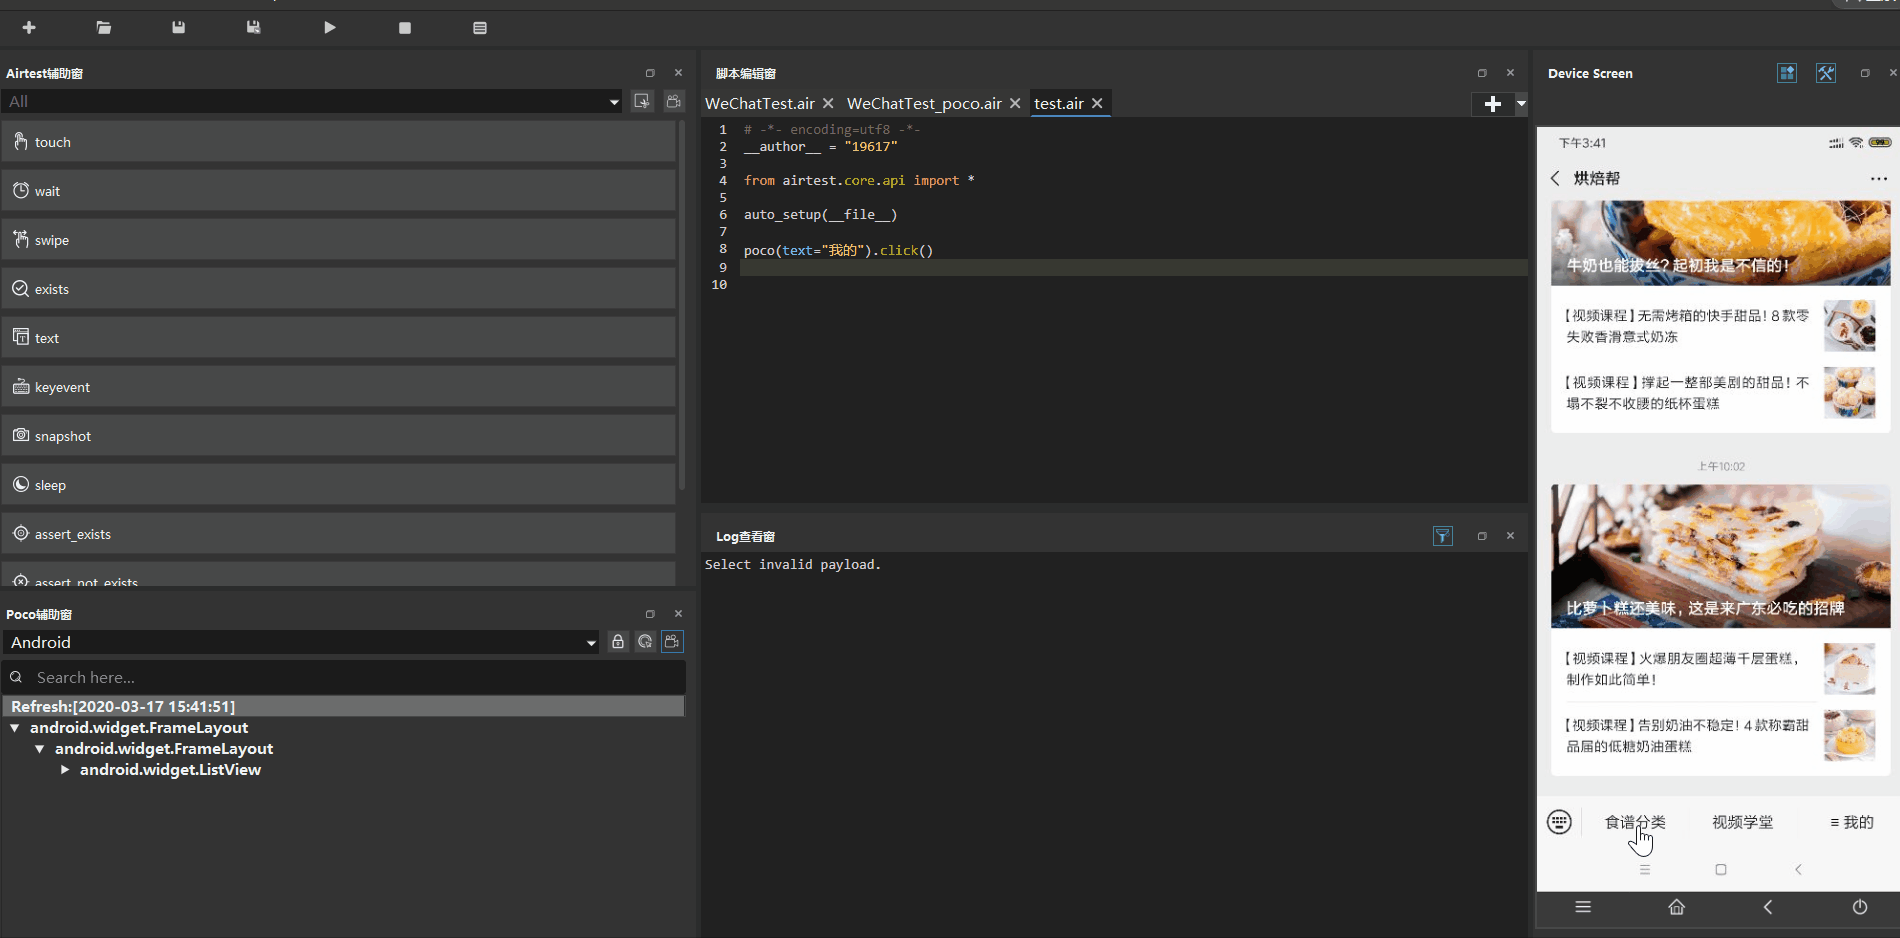Click the Refresh timestamp row in Poco tree
The width and height of the screenshot is (1900, 938).
[343, 707]
